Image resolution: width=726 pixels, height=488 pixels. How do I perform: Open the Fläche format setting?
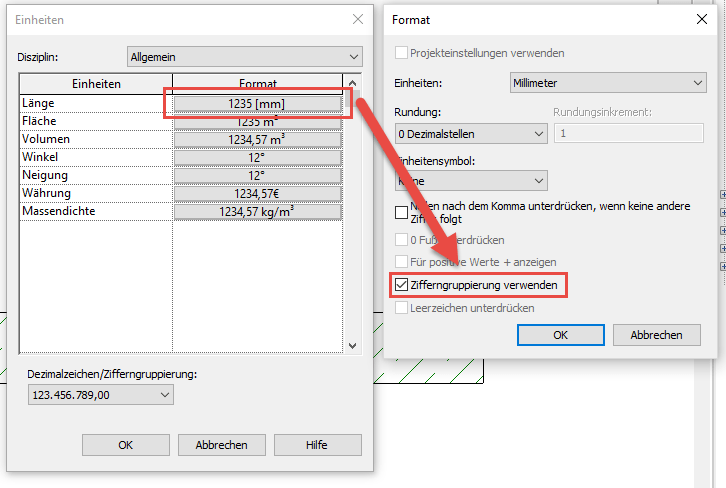pos(258,121)
